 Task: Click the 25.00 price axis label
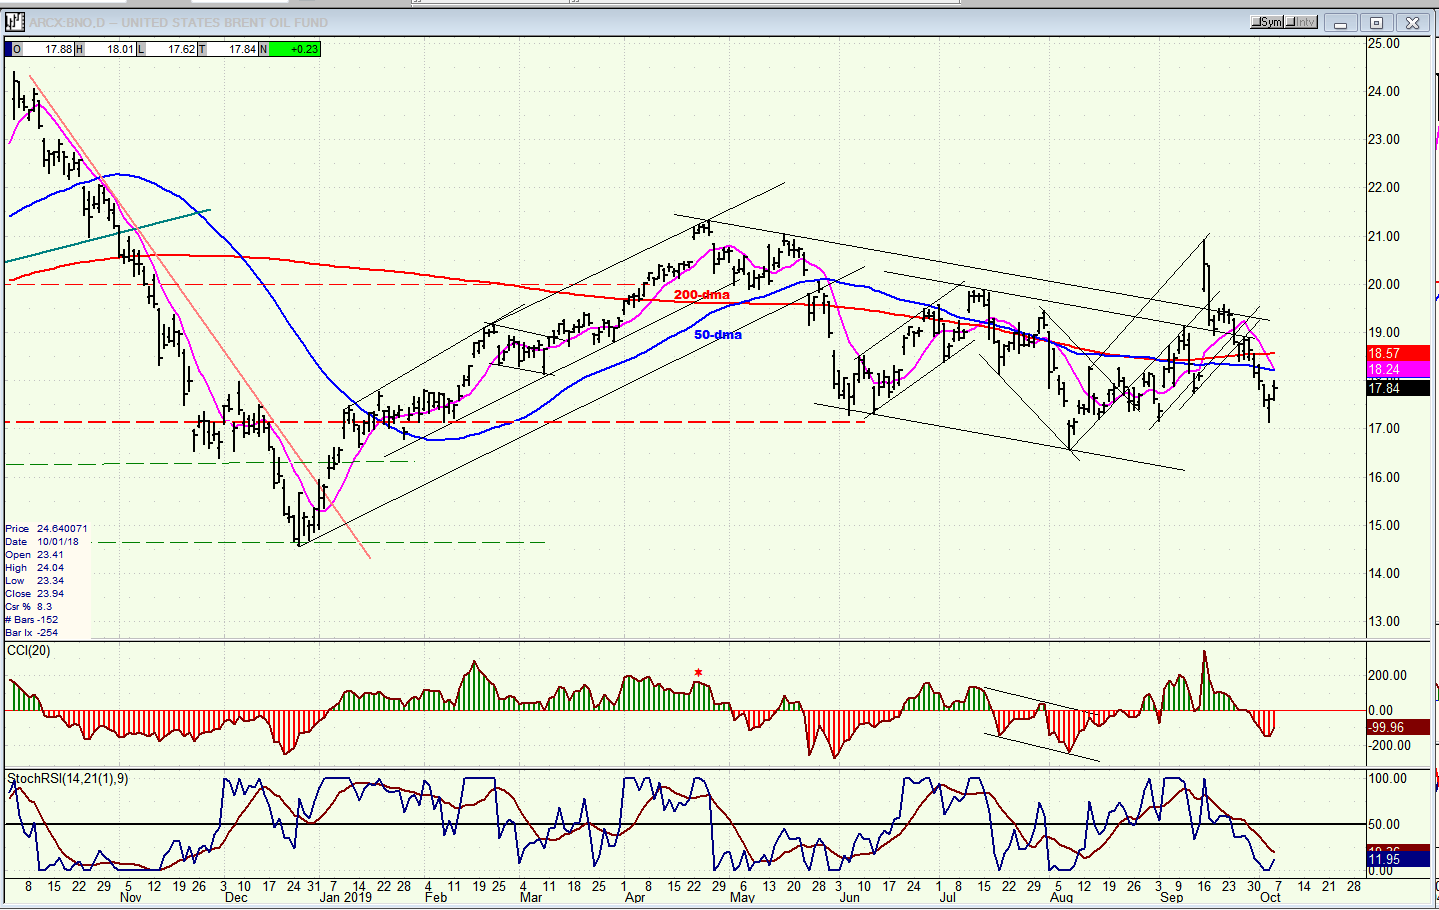tap(1384, 44)
